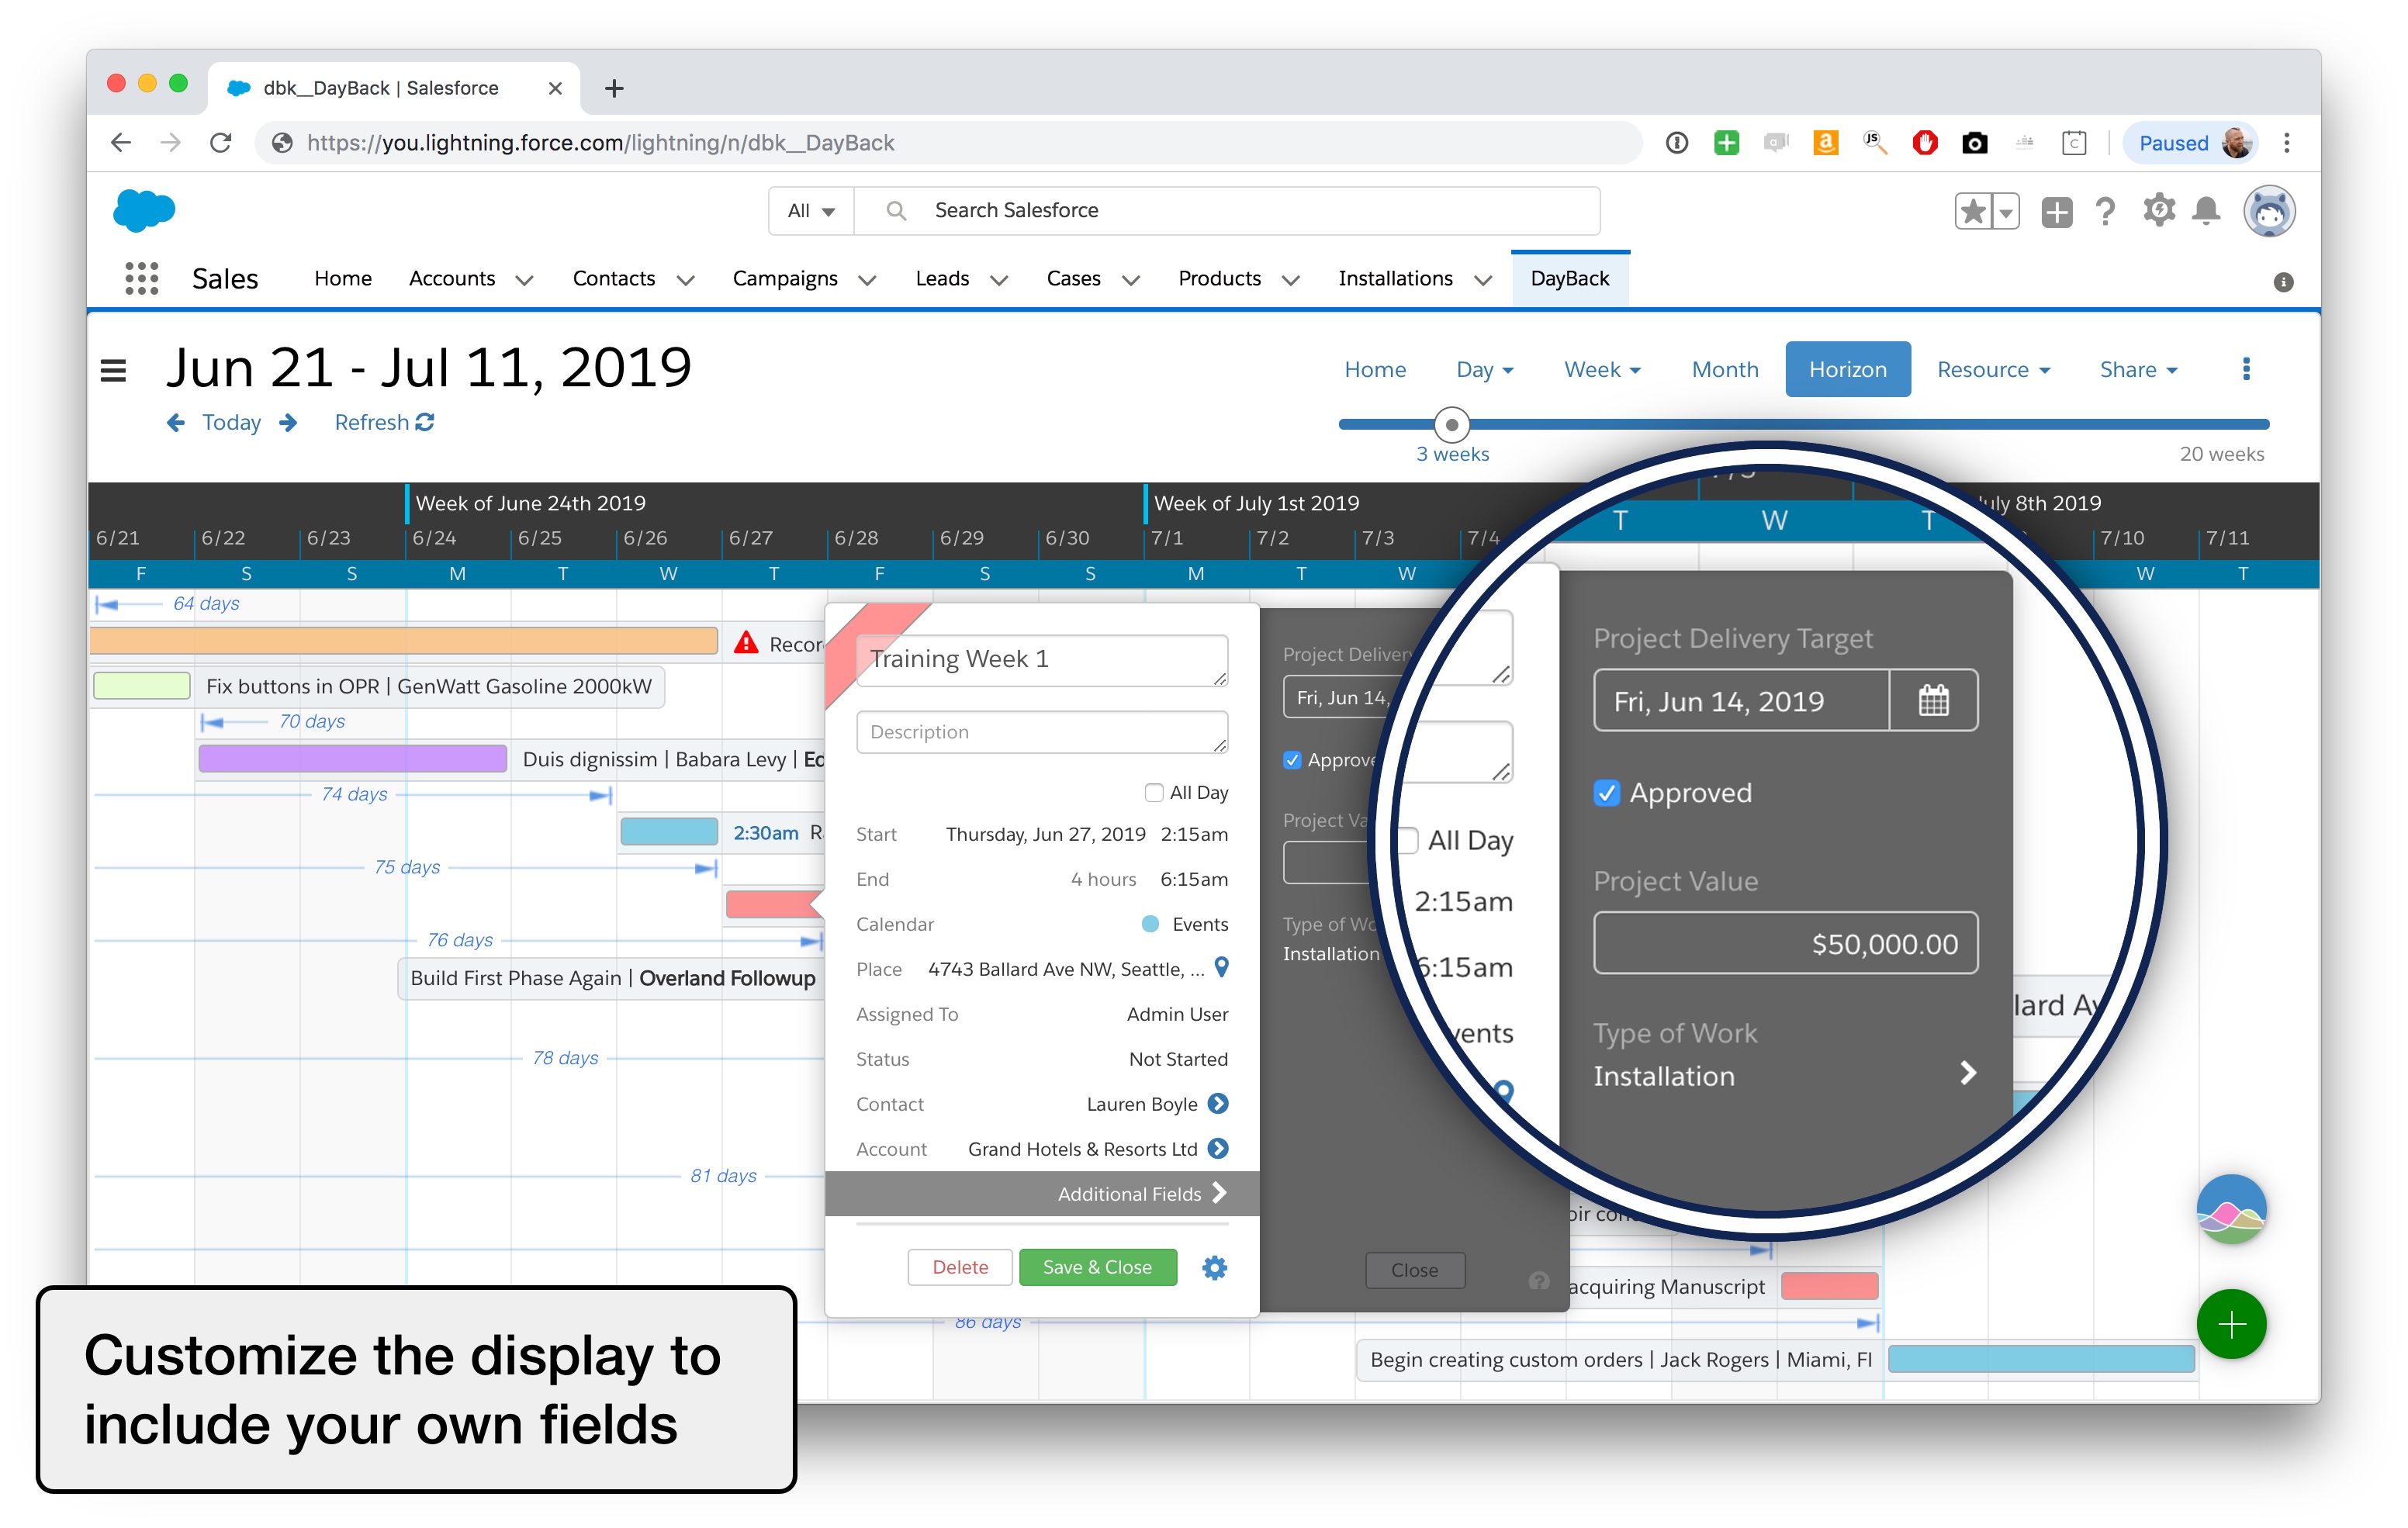Open Week view menu

[x=1602, y=369]
